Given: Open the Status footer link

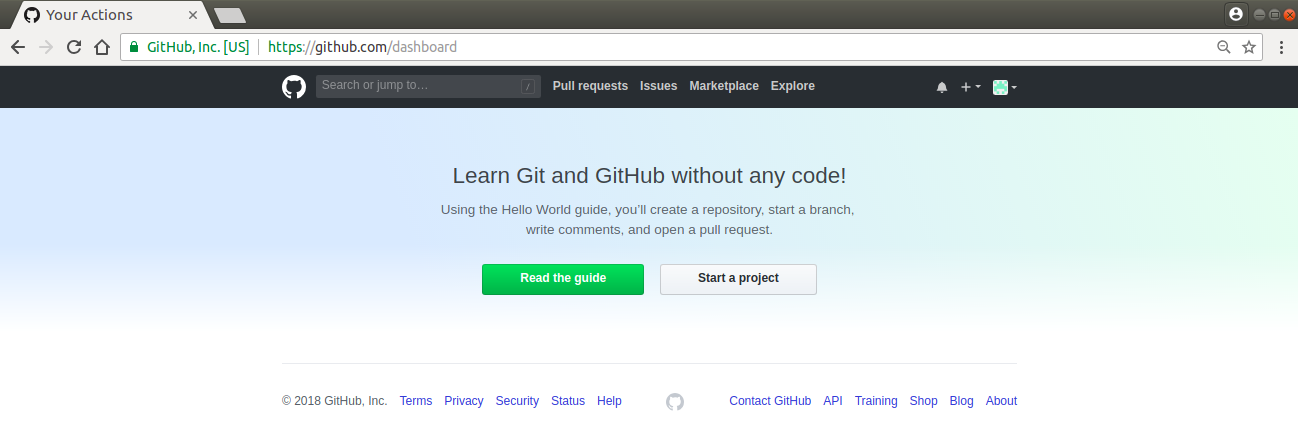Looking at the screenshot, I should tap(568, 401).
